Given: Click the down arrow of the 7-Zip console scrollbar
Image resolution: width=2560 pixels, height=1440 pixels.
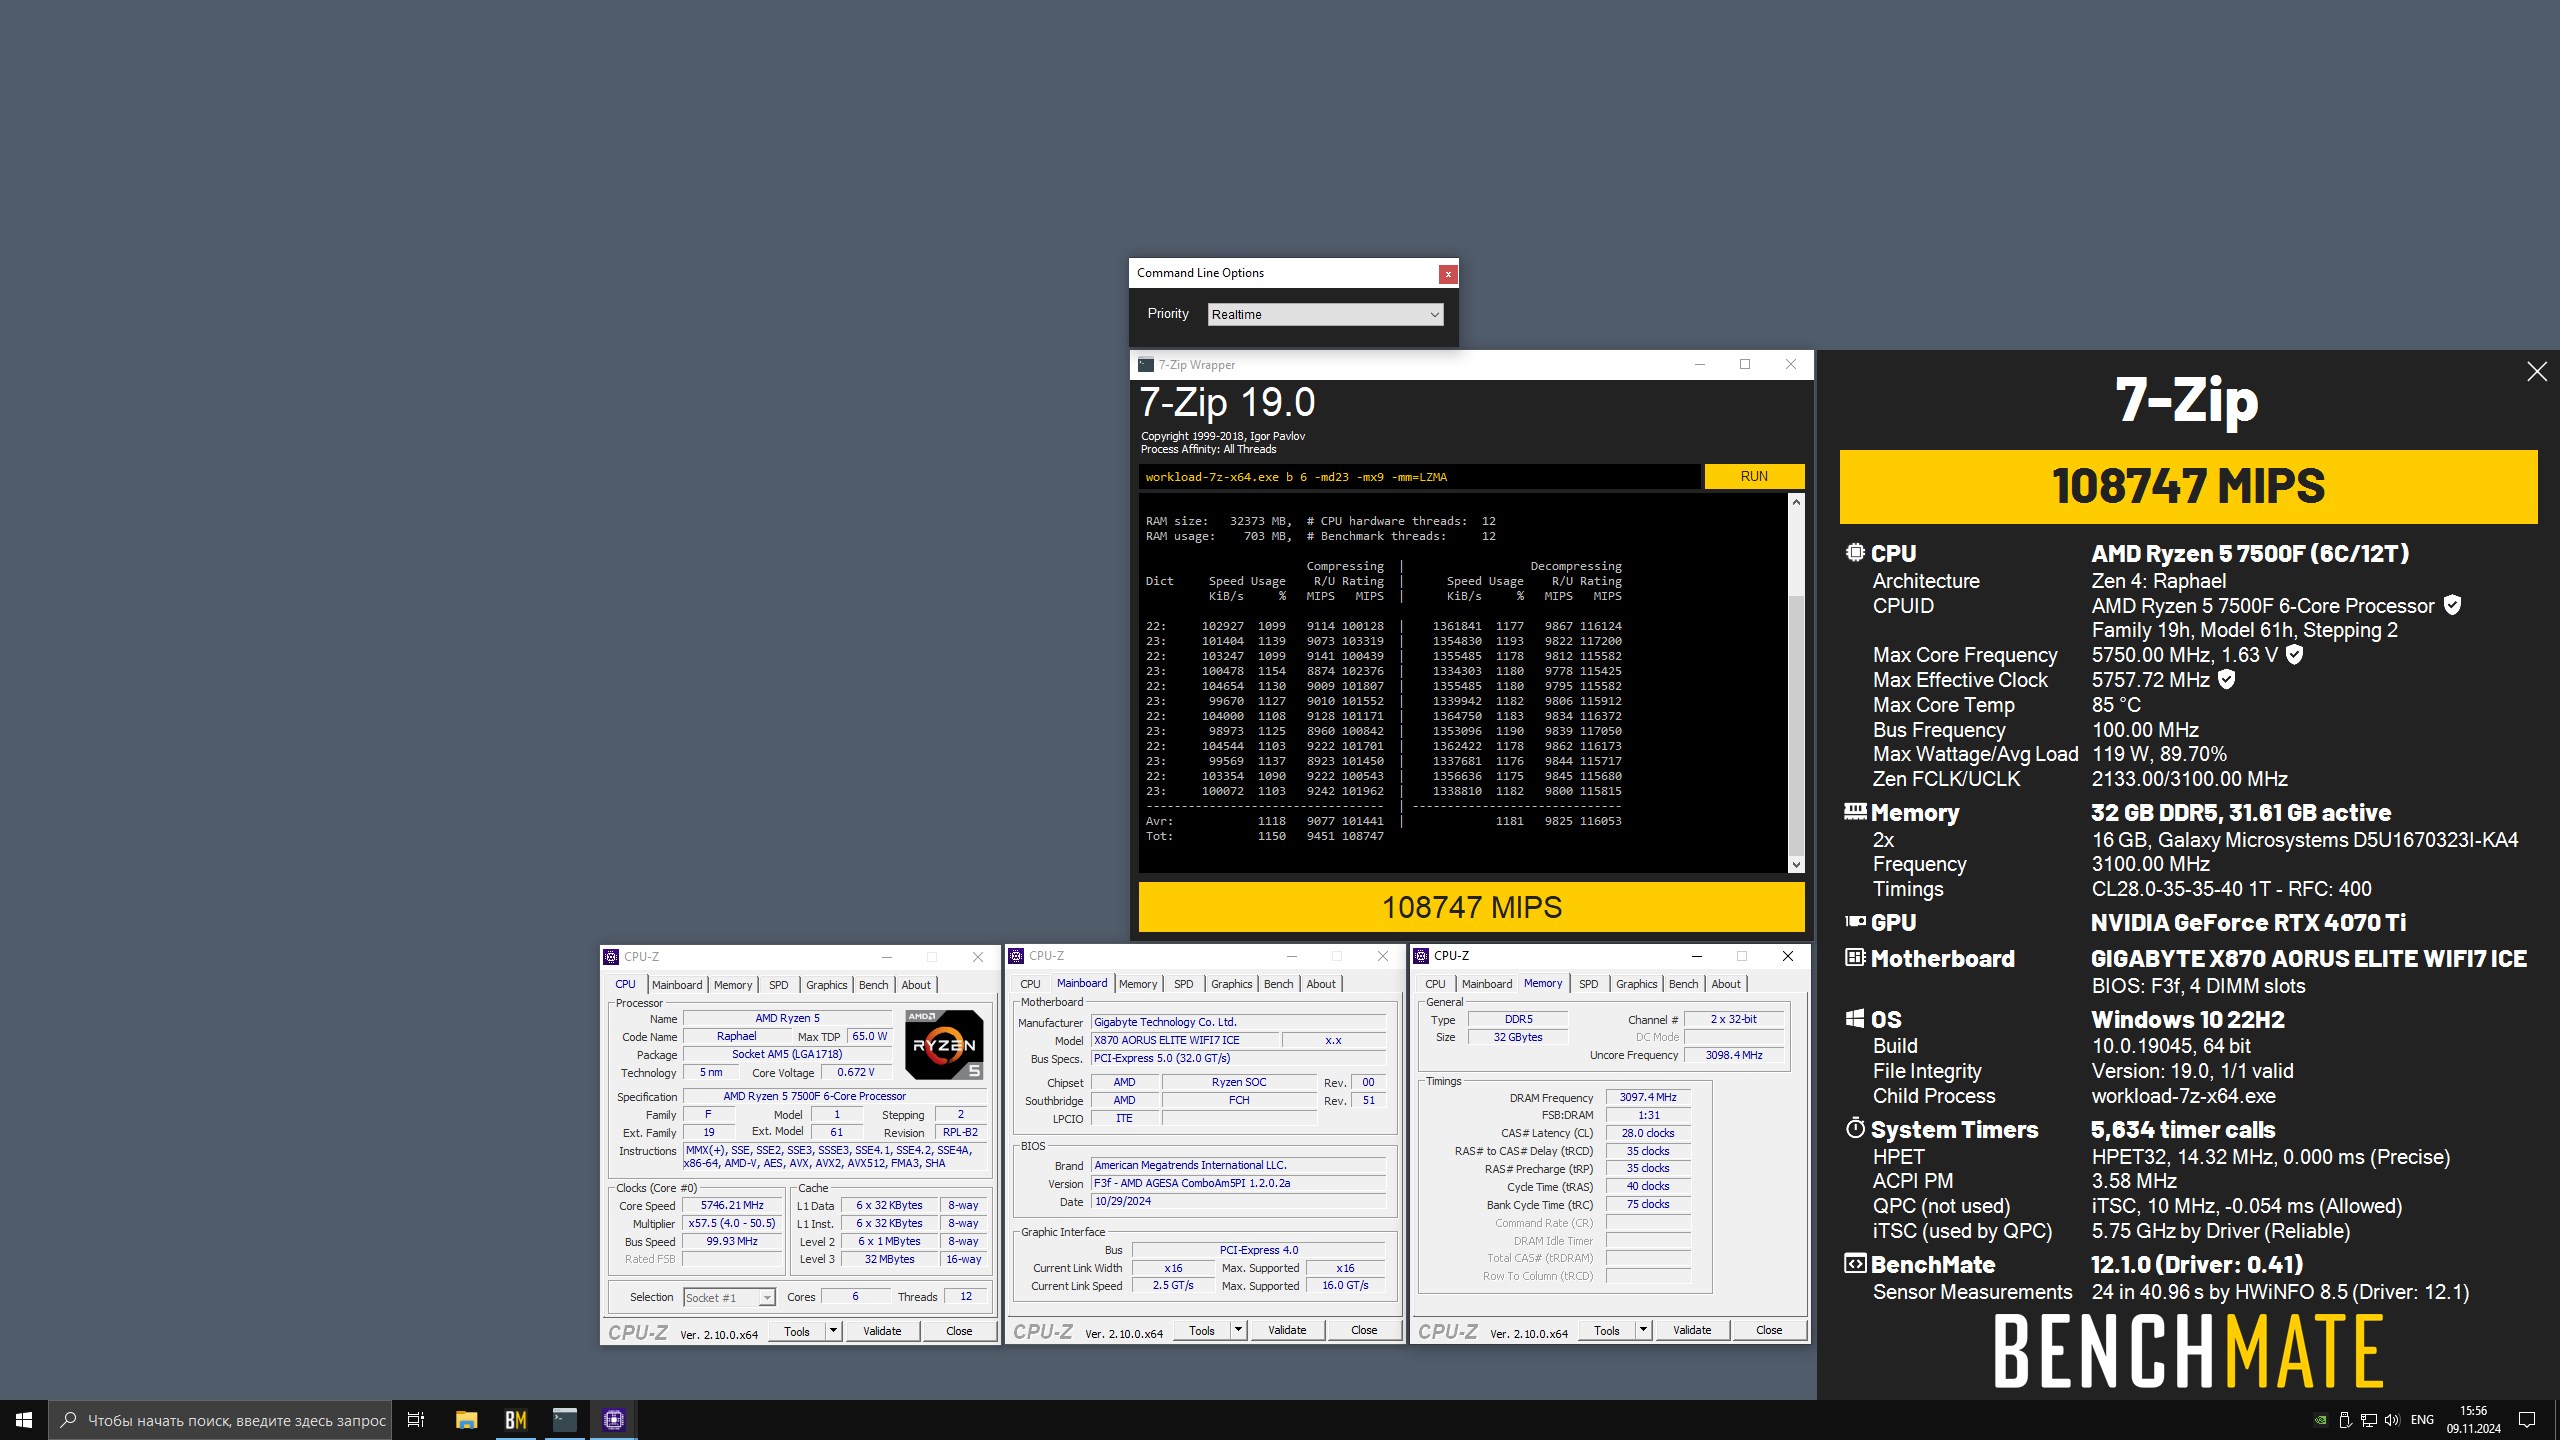Looking at the screenshot, I should point(1796,865).
